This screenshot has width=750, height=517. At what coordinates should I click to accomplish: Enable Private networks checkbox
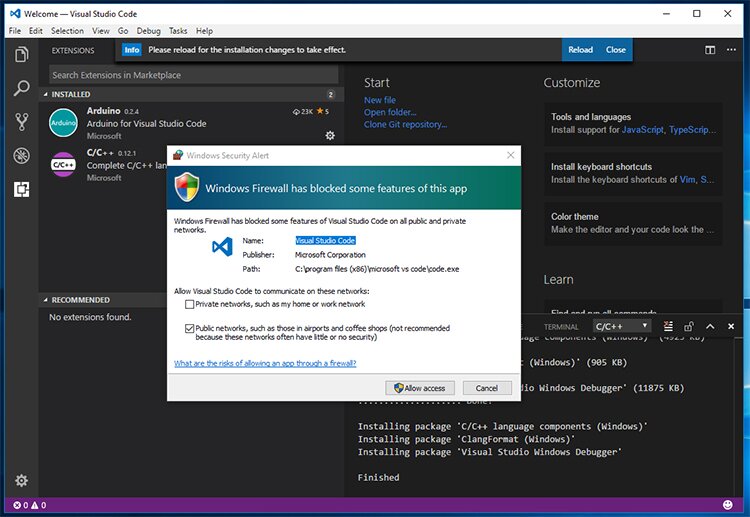coord(189,304)
